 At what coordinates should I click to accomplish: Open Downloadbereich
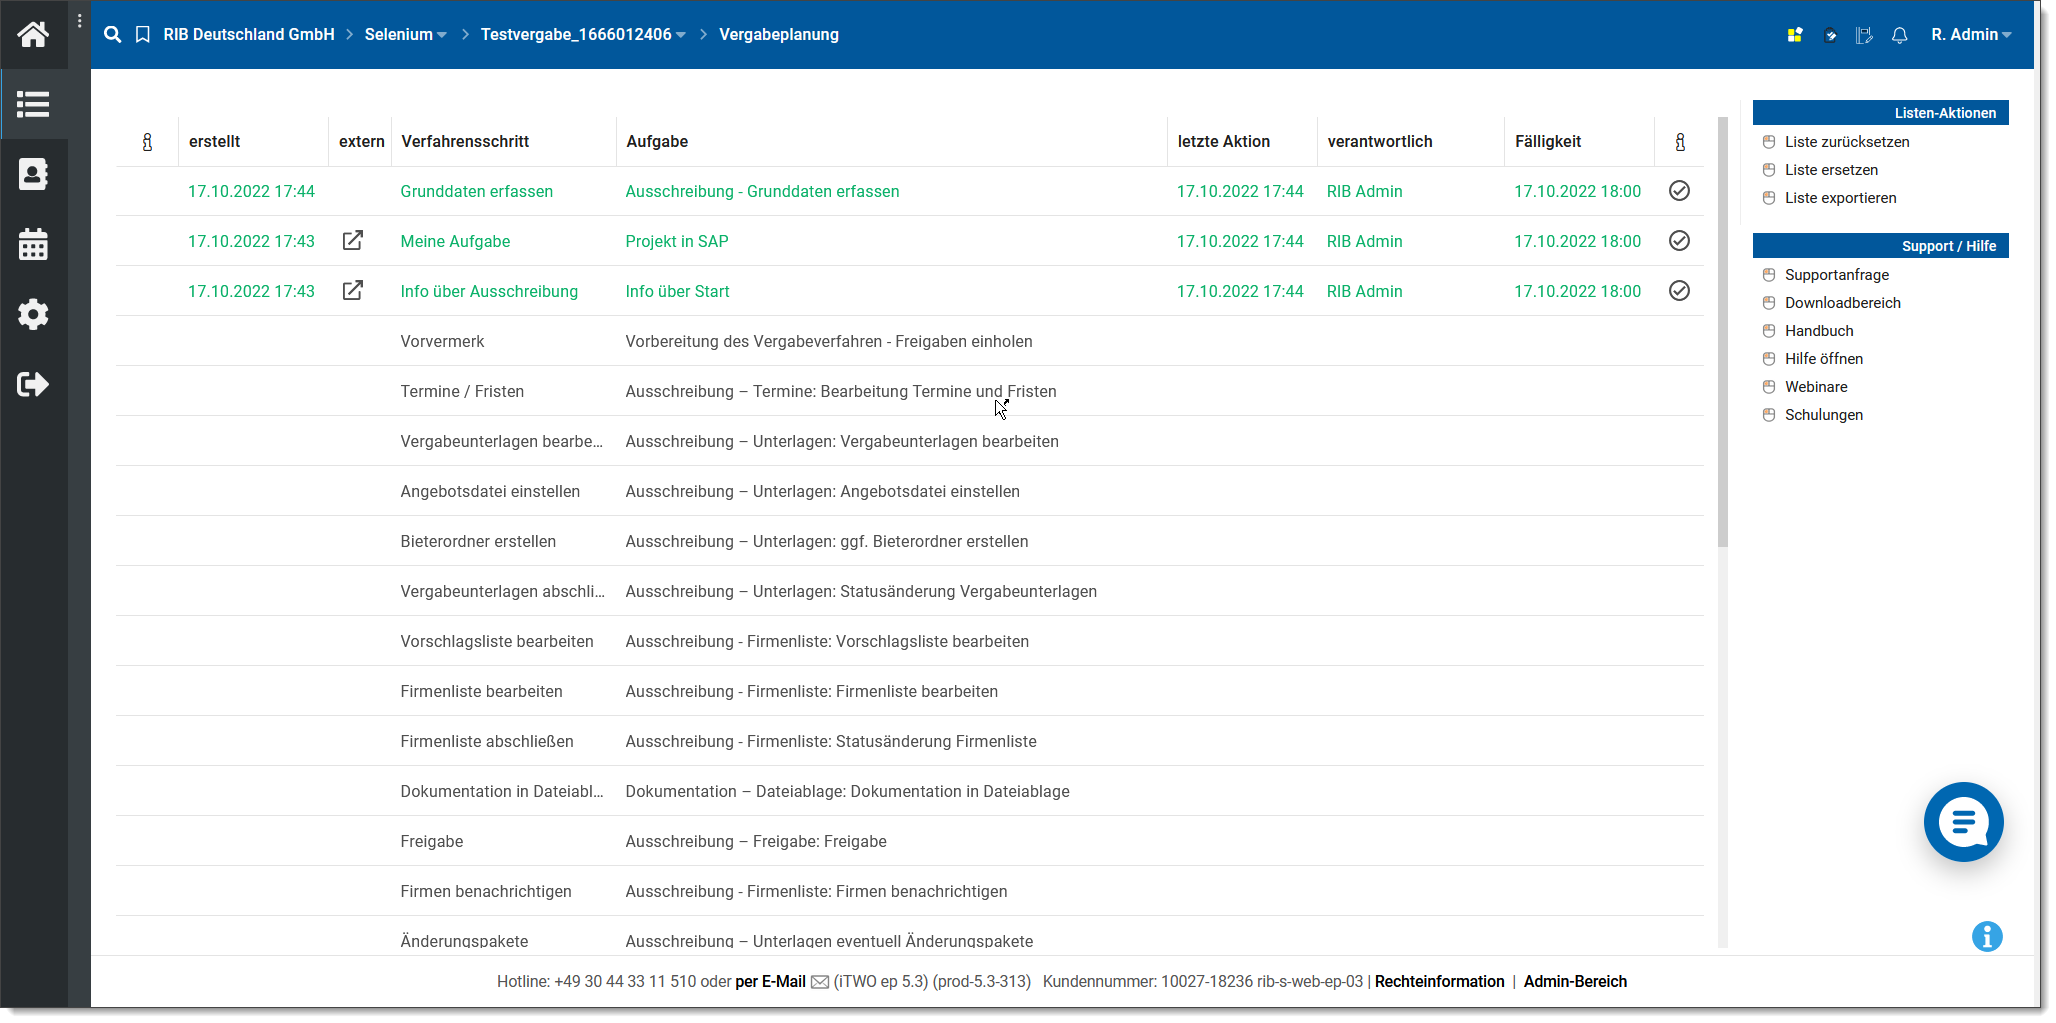point(1843,303)
